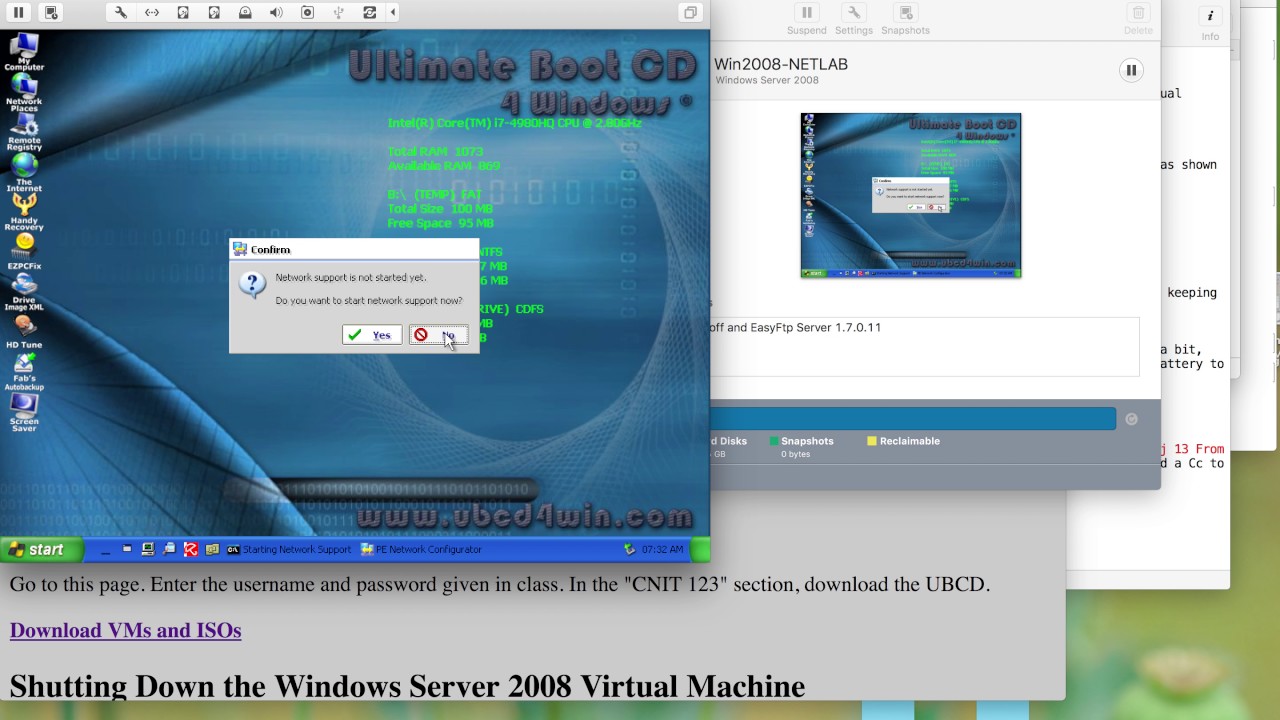This screenshot has width=1280, height=720.
Task: Open Snapshots in the VM library window
Action: pyautogui.click(x=906, y=20)
